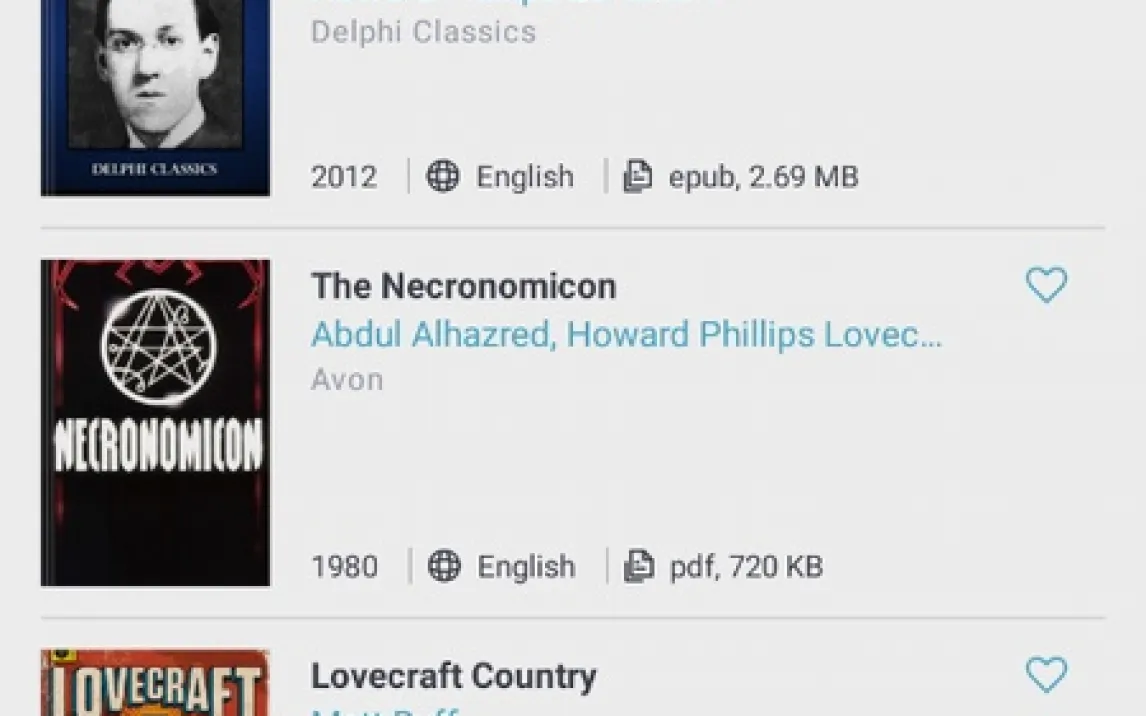Screen dimensions: 1146x716
Task: Click the globe icon beside 1980 English
Action: click(444, 566)
